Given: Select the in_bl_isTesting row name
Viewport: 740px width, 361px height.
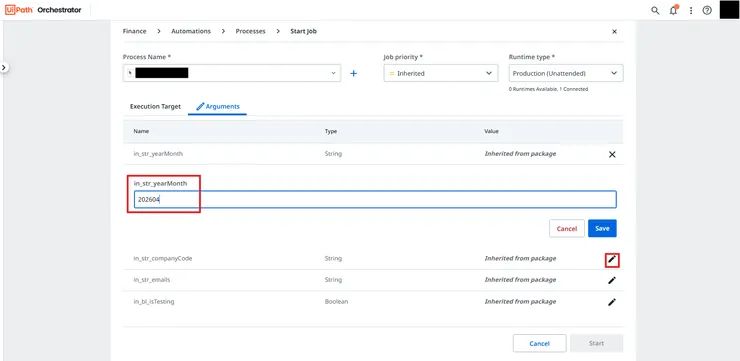Looking at the screenshot, I should pyautogui.click(x=154, y=302).
